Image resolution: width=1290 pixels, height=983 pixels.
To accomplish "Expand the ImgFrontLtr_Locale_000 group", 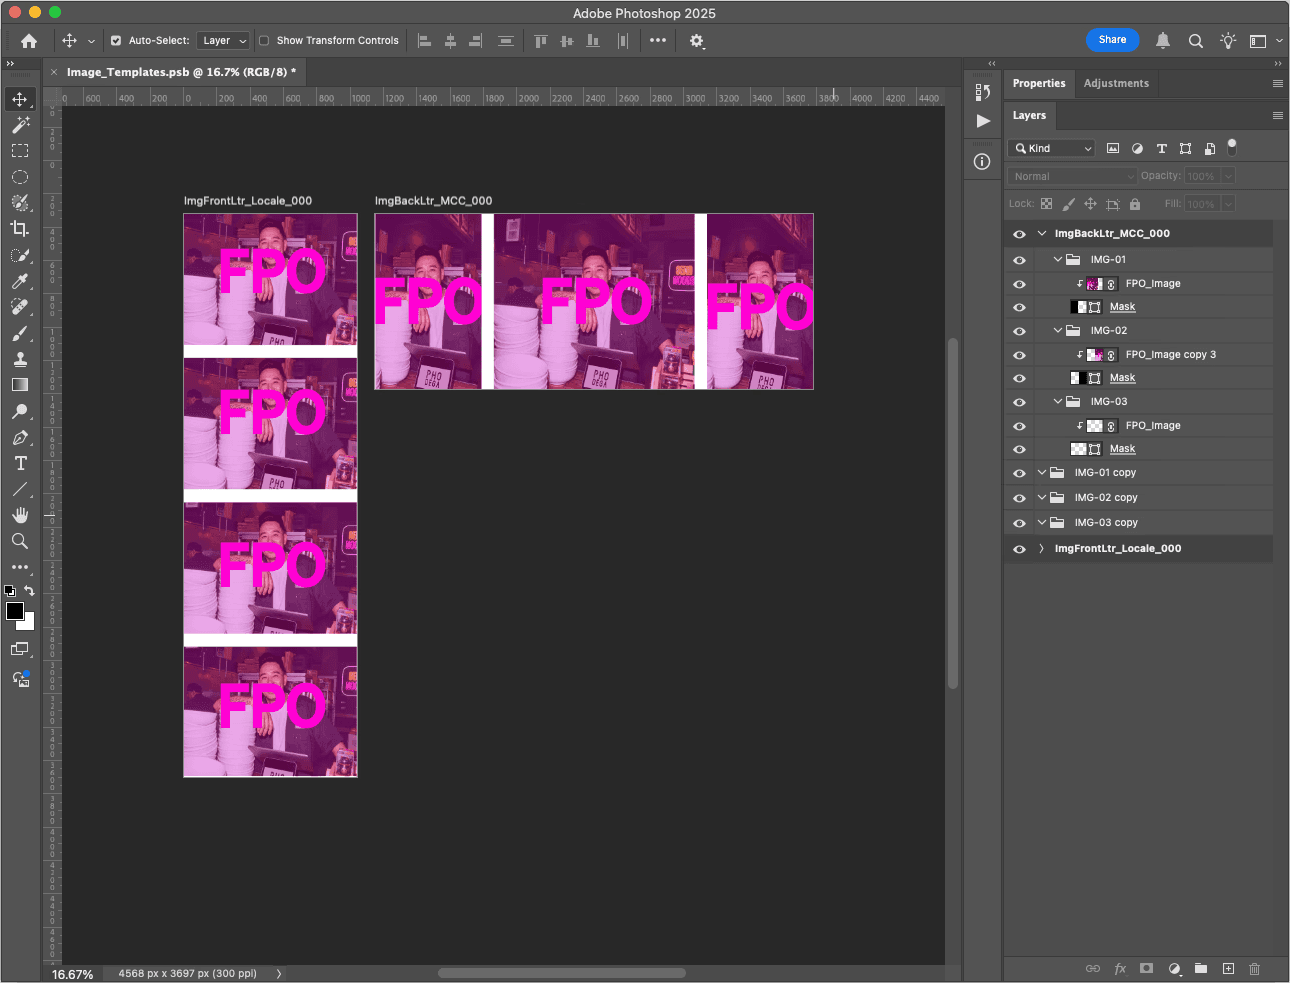I will pyautogui.click(x=1042, y=549).
